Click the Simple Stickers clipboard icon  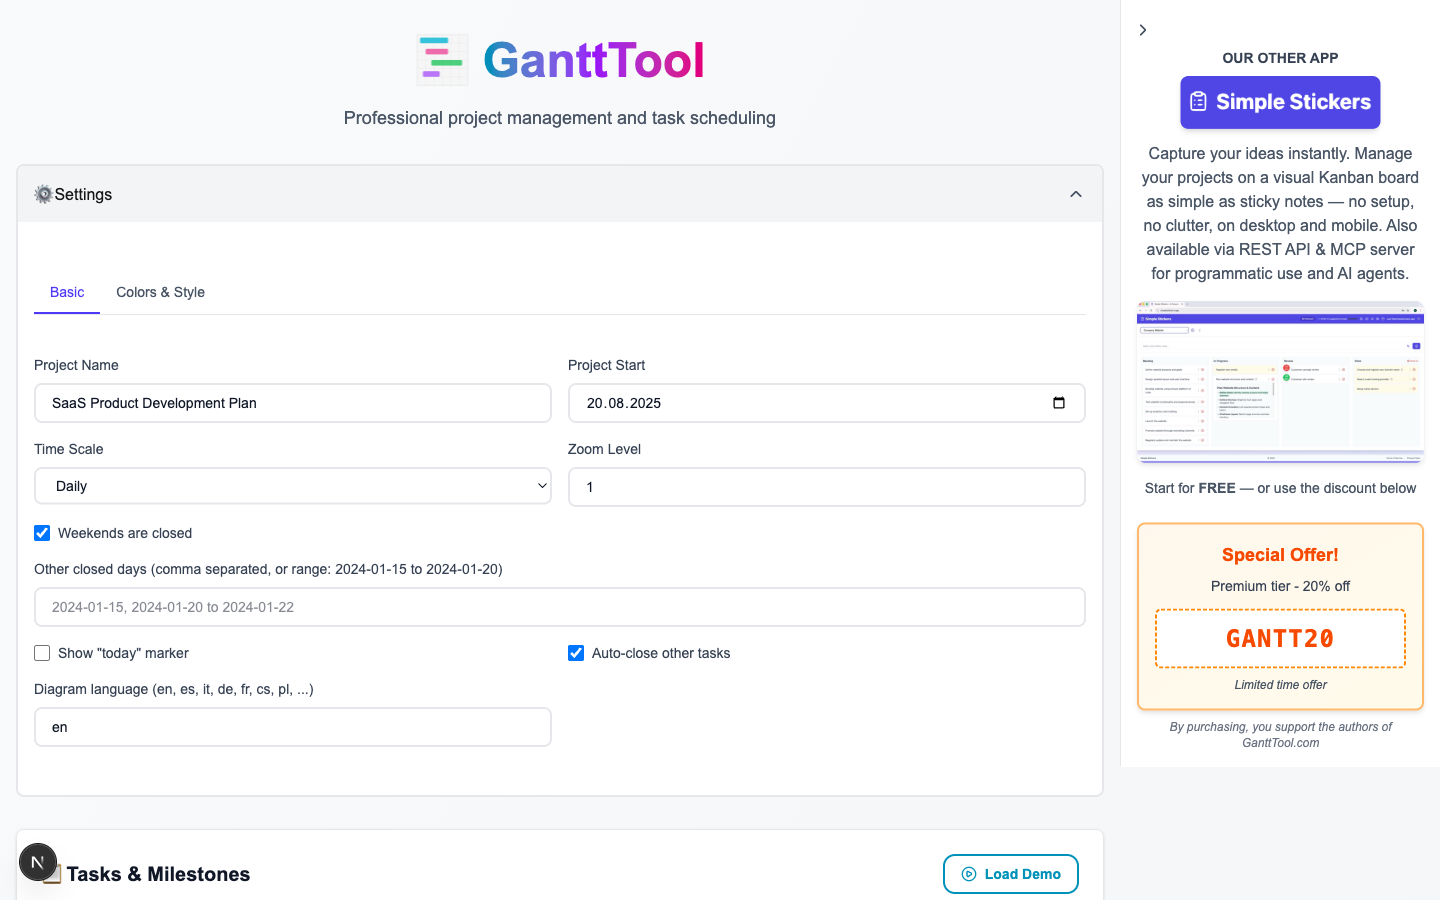[x=1198, y=102]
